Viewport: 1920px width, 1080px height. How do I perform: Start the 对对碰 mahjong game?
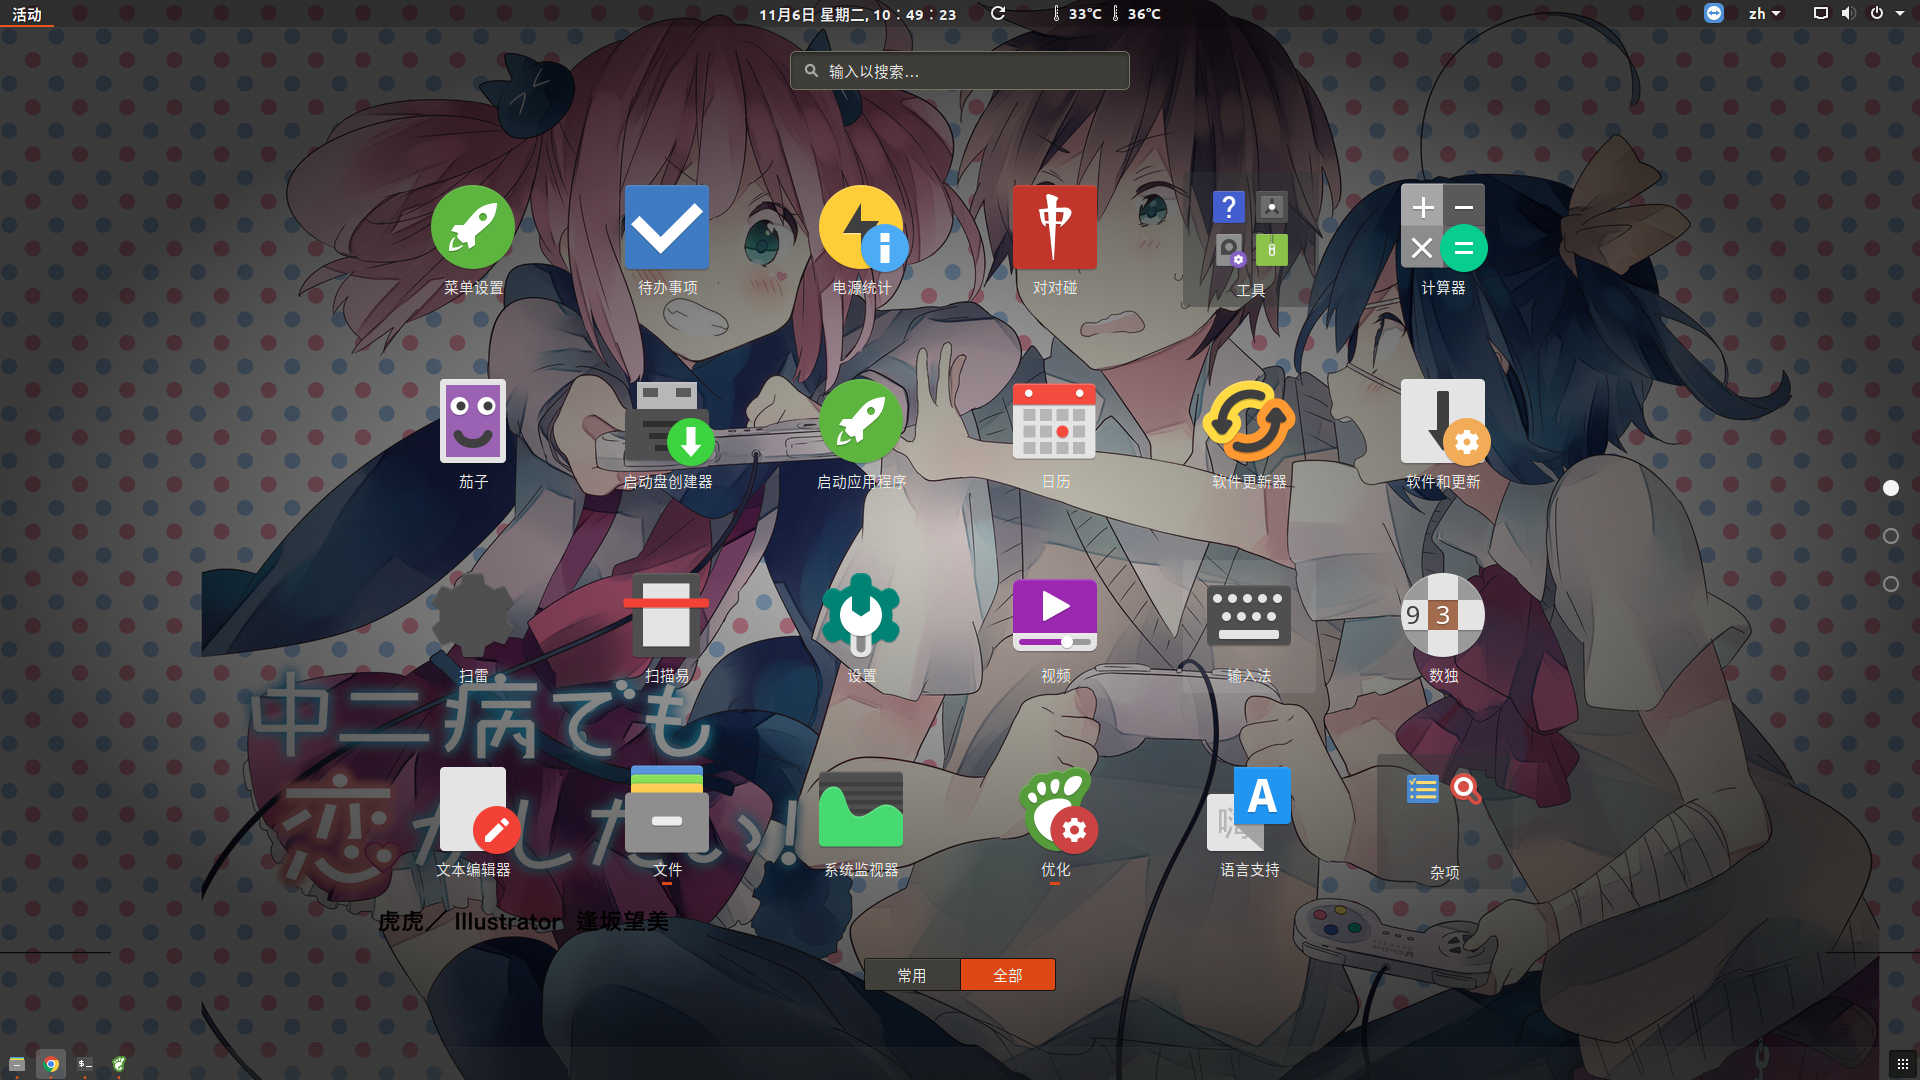[x=1055, y=241]
